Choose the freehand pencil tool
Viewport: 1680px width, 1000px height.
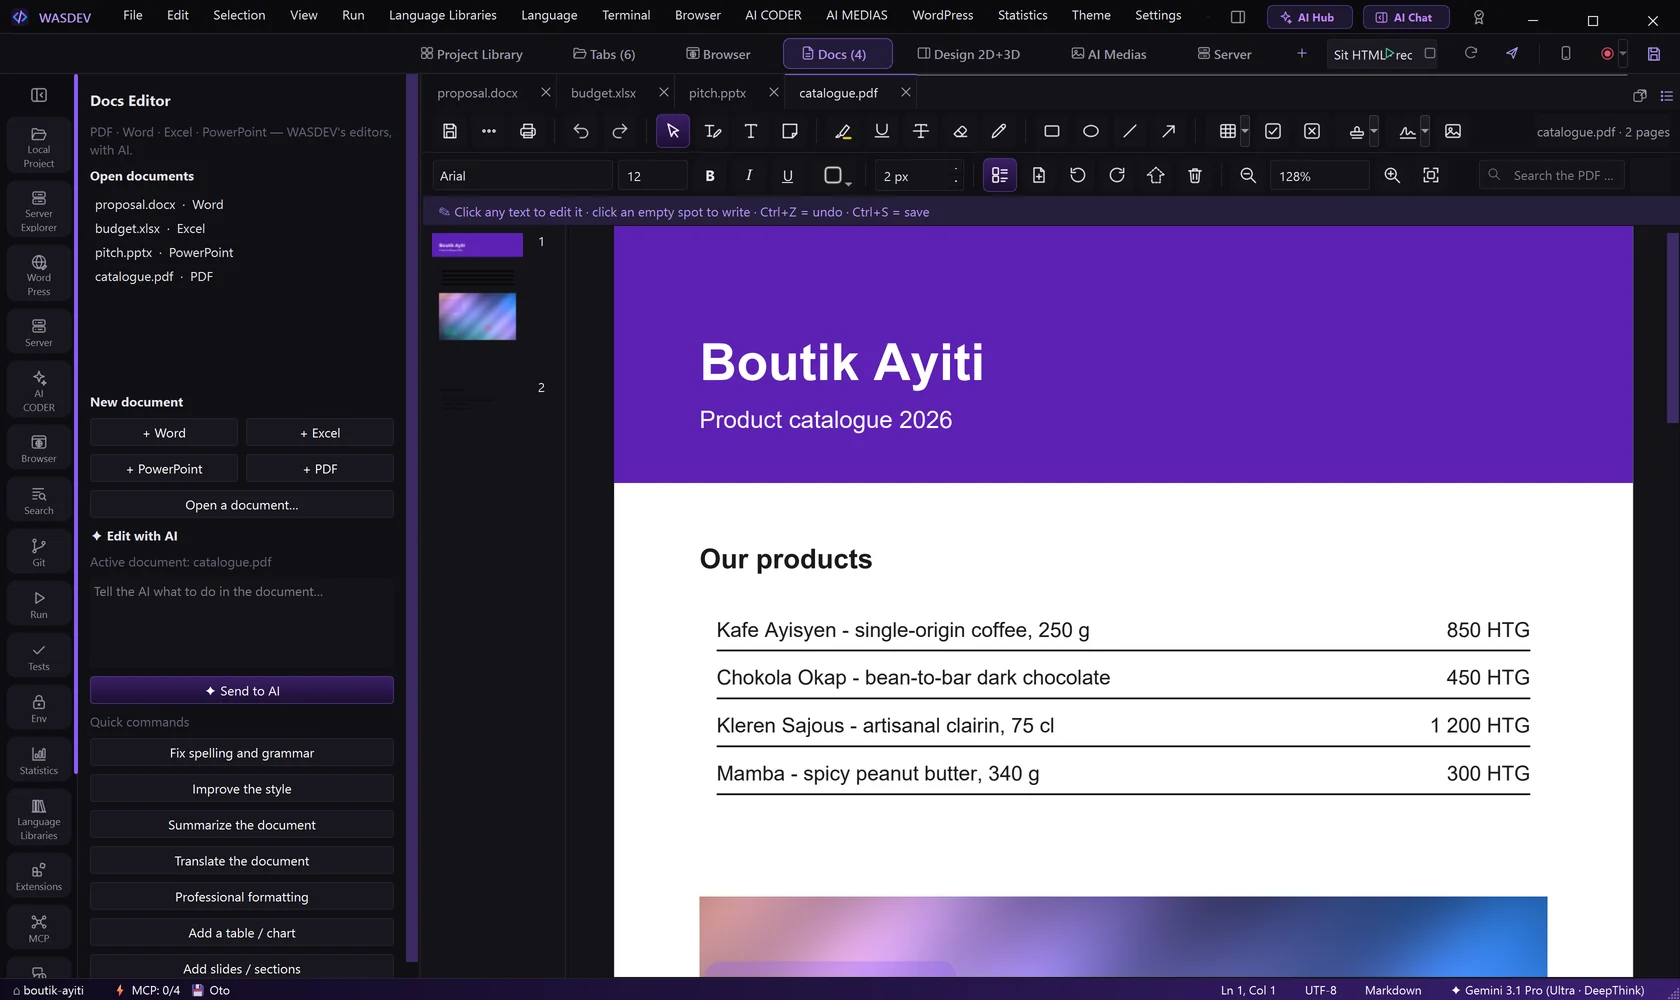pyautogui.click(x=999, y=131)
